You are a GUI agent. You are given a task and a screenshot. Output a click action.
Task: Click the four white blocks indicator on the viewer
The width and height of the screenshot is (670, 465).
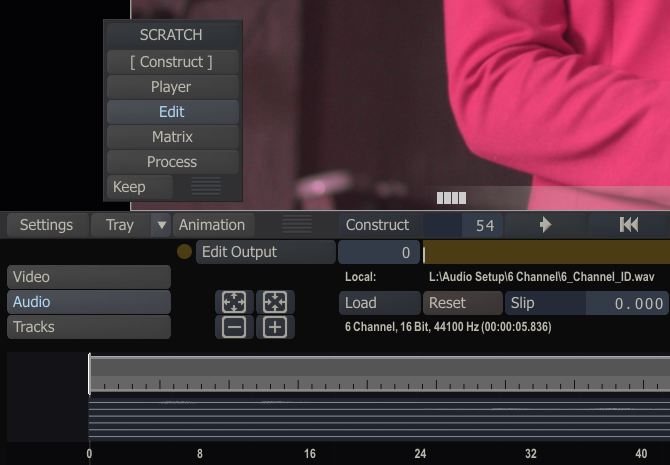451,198
